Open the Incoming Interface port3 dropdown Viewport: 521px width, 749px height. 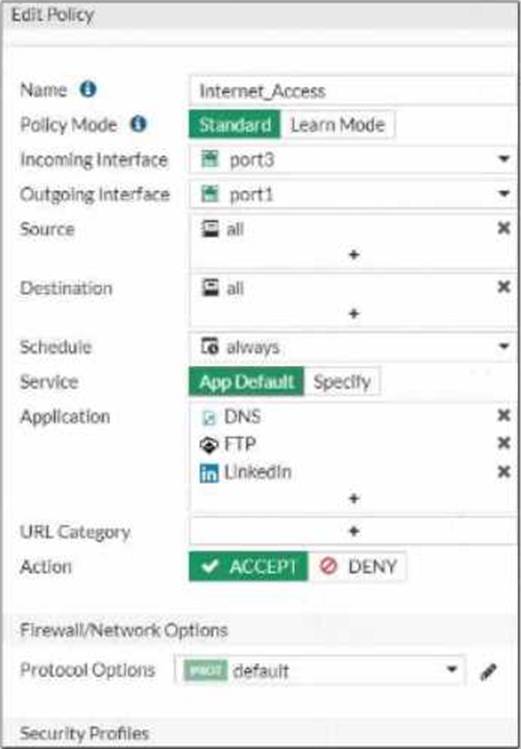click(x=352, y=160)
